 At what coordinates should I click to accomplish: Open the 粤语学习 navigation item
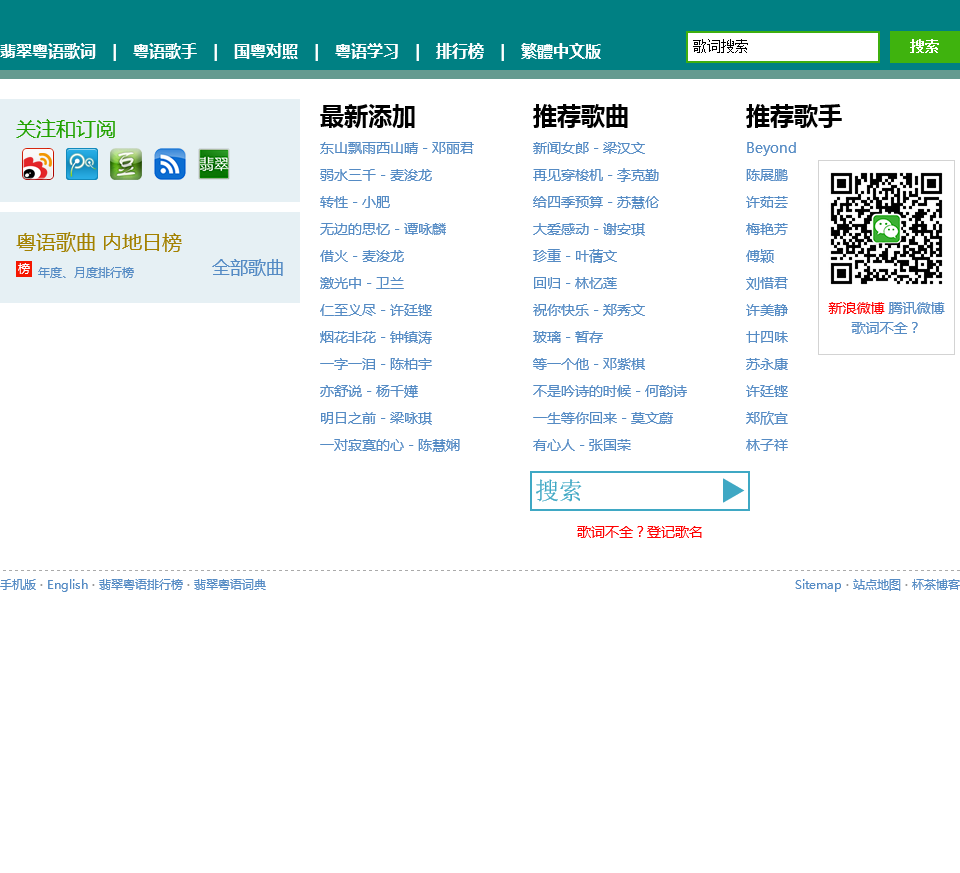pyautogui.click(x=367, y=51)
